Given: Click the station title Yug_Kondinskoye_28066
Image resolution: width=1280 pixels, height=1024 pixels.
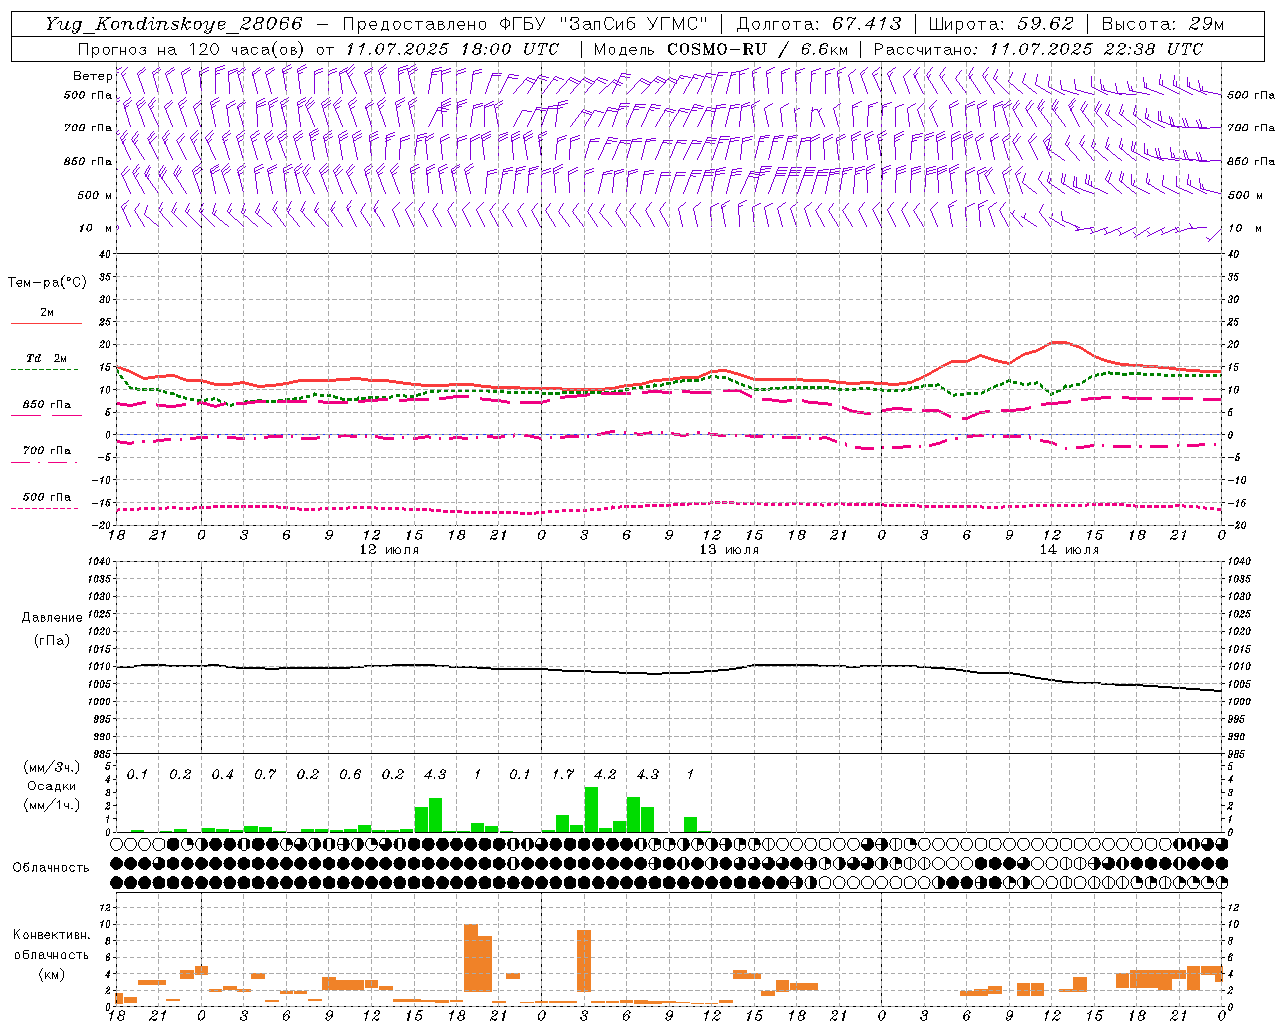Looking at the screenshot, I should (x=174, y=24).
